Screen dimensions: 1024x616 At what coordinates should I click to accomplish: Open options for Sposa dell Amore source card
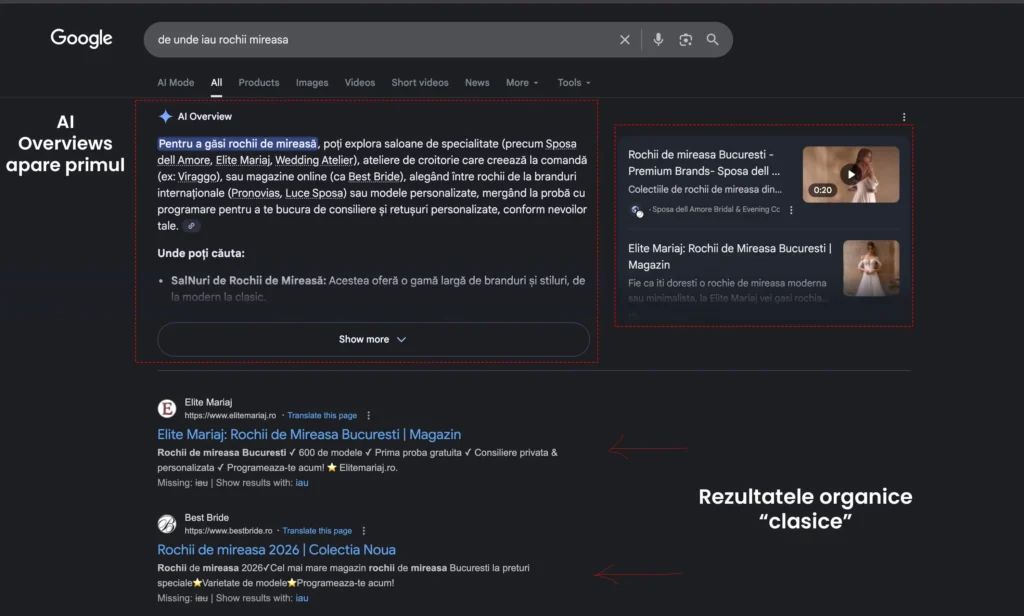pos(791,210)
